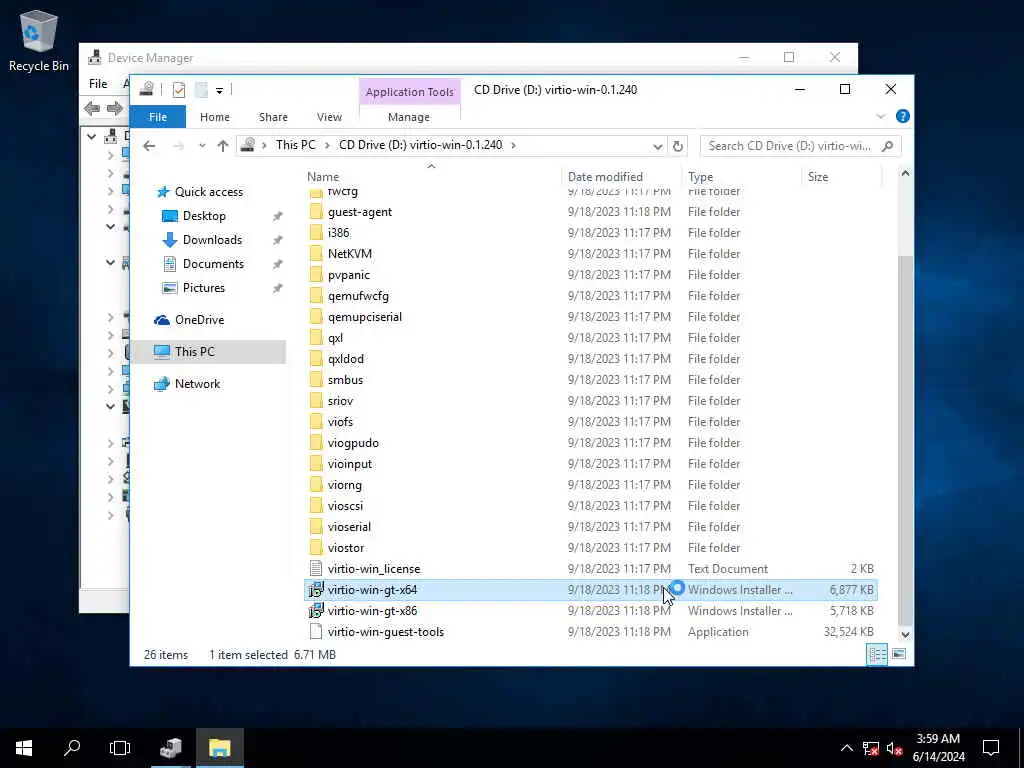Viewport: 1024px width, 768px height.
Task: Open the viostor folder icon
Action: pos(316,548)
